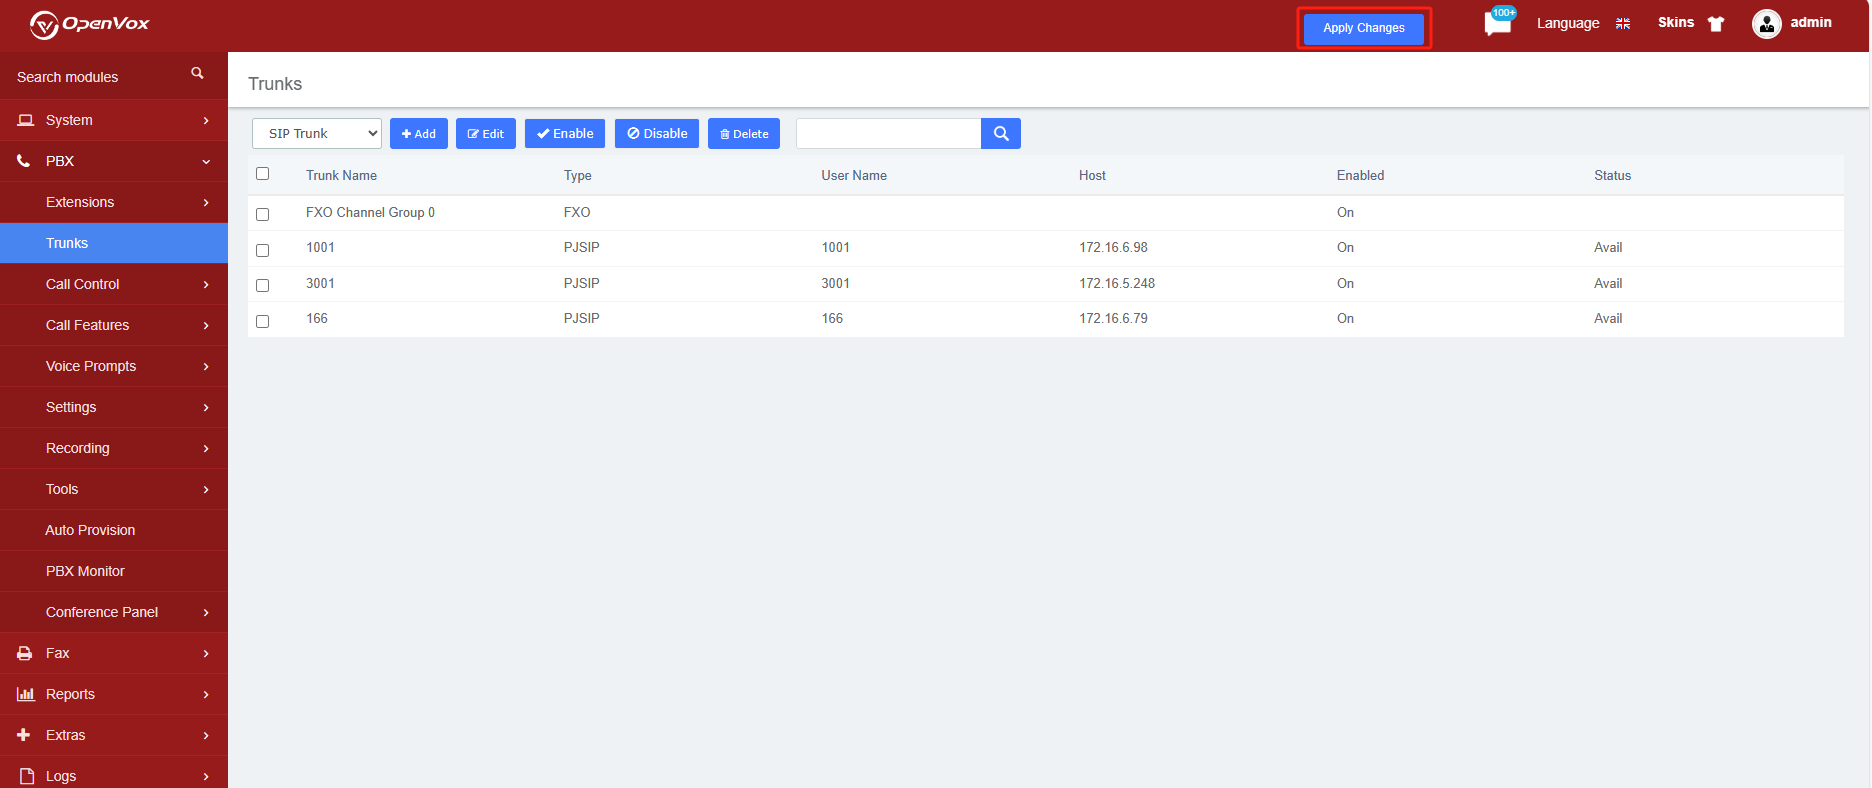Screen dimensions: 1872x788
Task: Click the Disable button in toolbar
Action: (657, 134)
